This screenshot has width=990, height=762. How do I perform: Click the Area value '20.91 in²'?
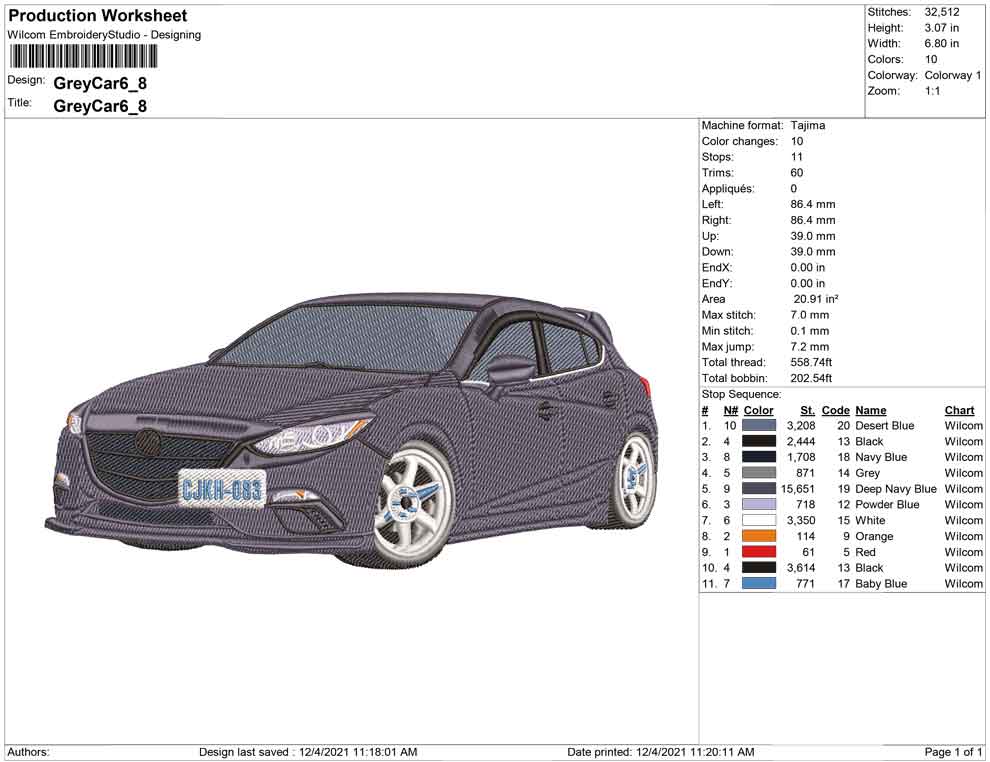816,299
